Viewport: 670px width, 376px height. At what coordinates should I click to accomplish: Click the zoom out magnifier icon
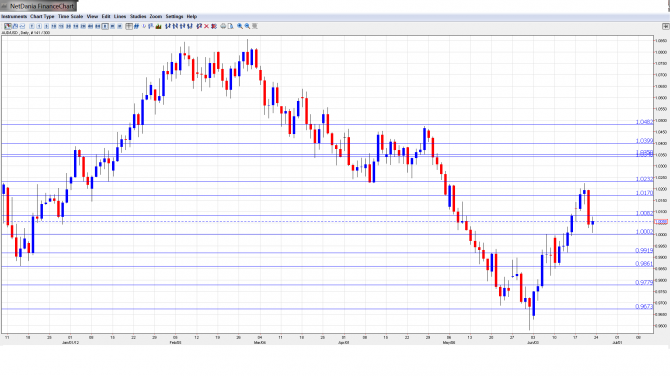tap(247, 26)
